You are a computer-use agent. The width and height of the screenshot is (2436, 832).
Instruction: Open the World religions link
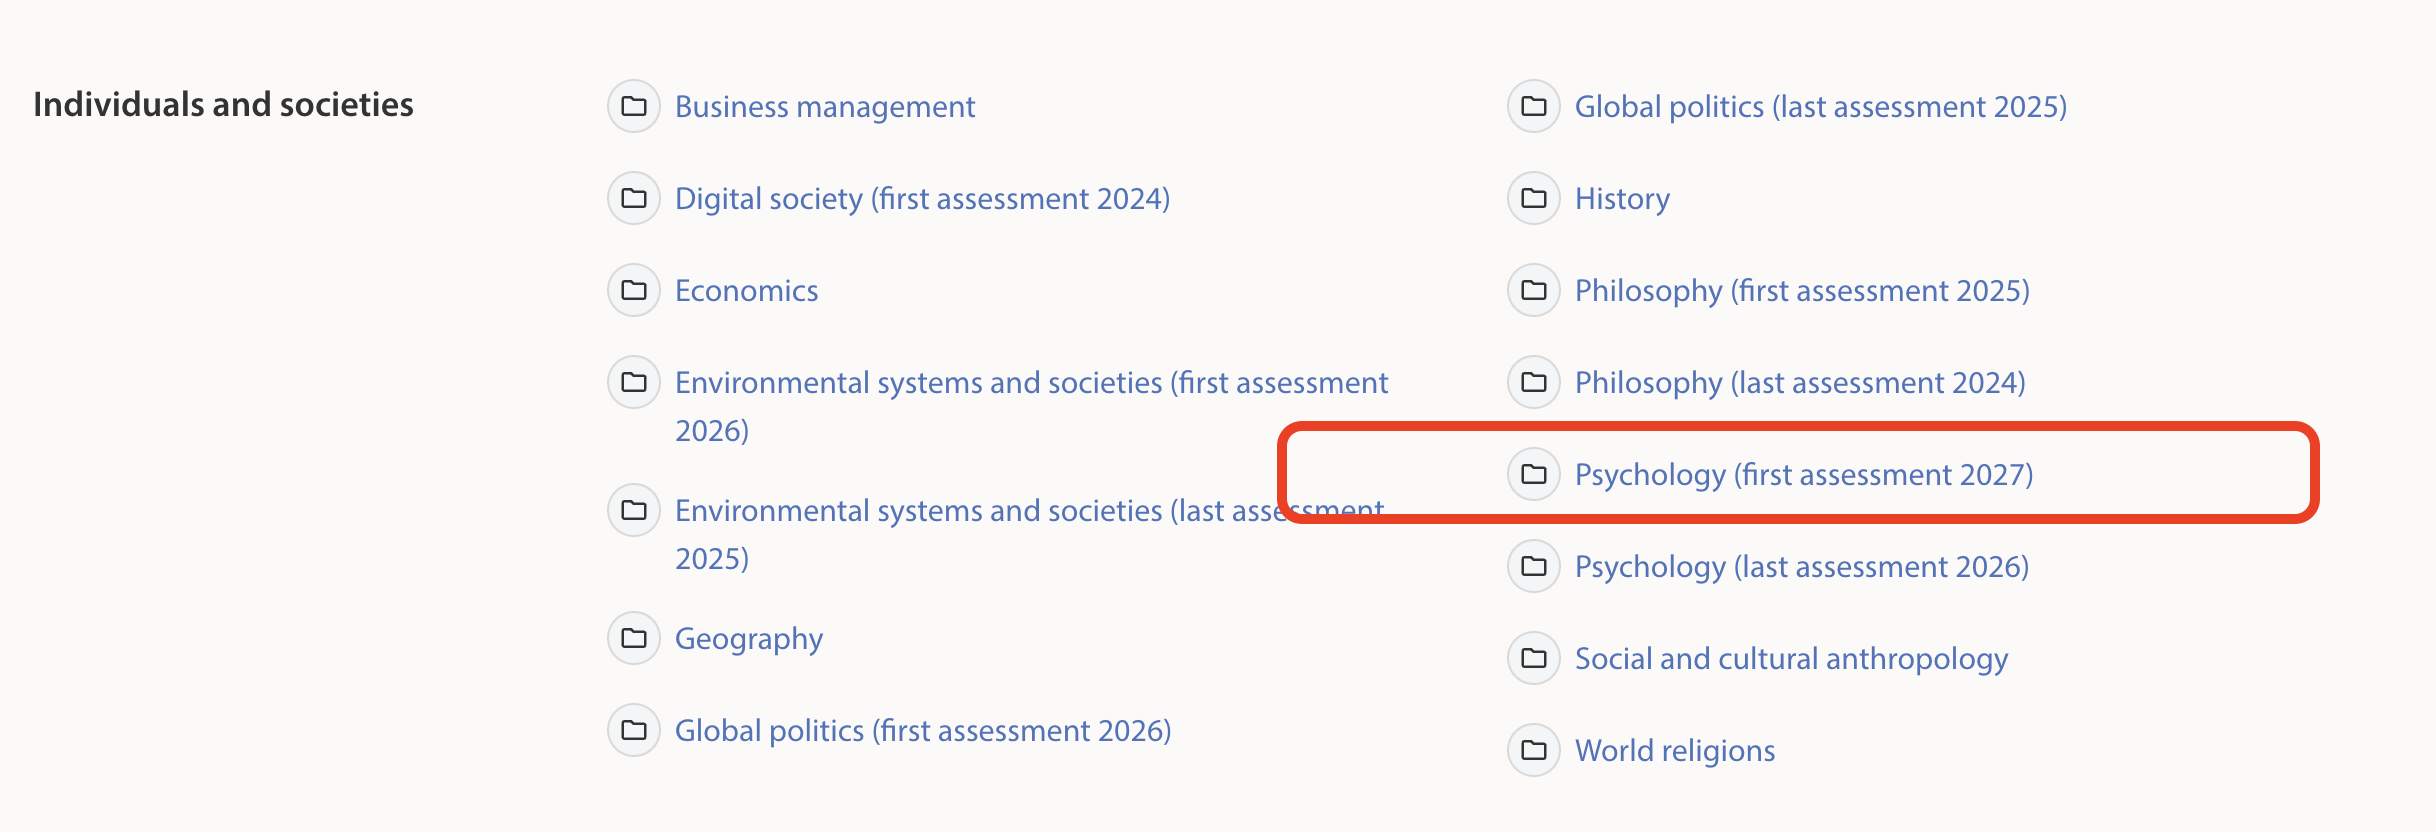pyautogui.click(x=1675, y=751)
